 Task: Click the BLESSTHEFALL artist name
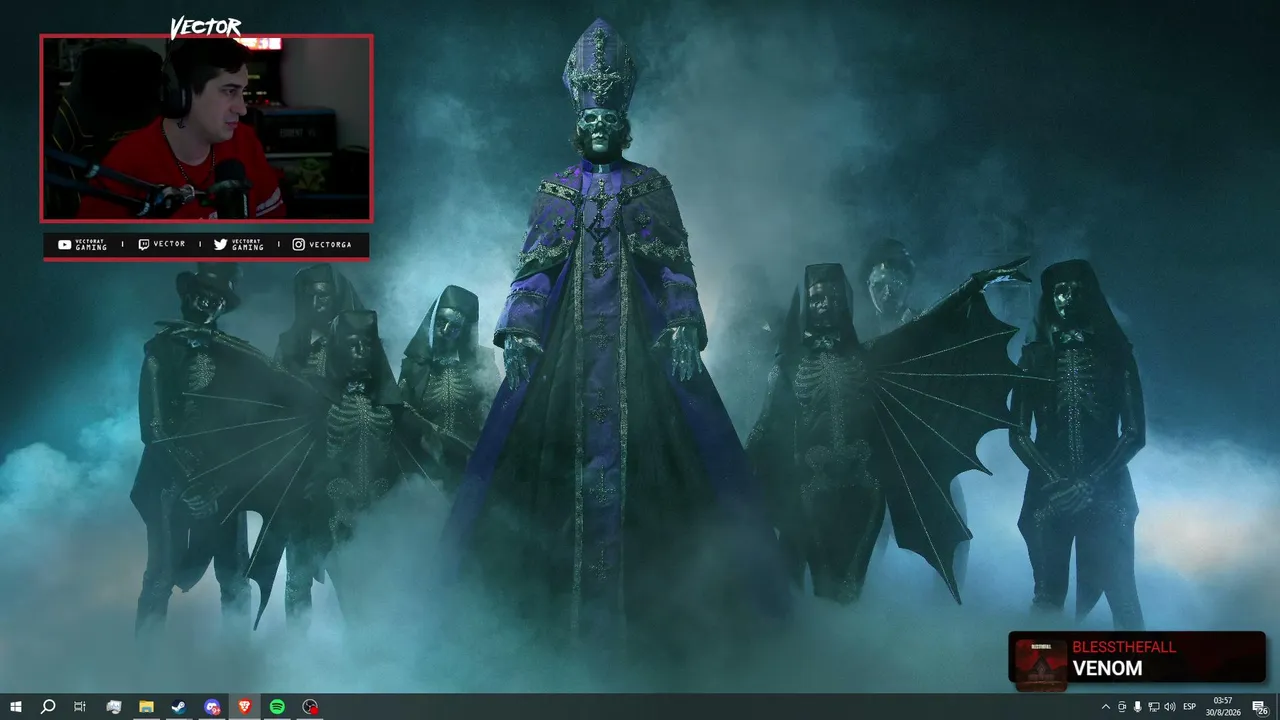pyautogui.click(x=1124, y=647)
